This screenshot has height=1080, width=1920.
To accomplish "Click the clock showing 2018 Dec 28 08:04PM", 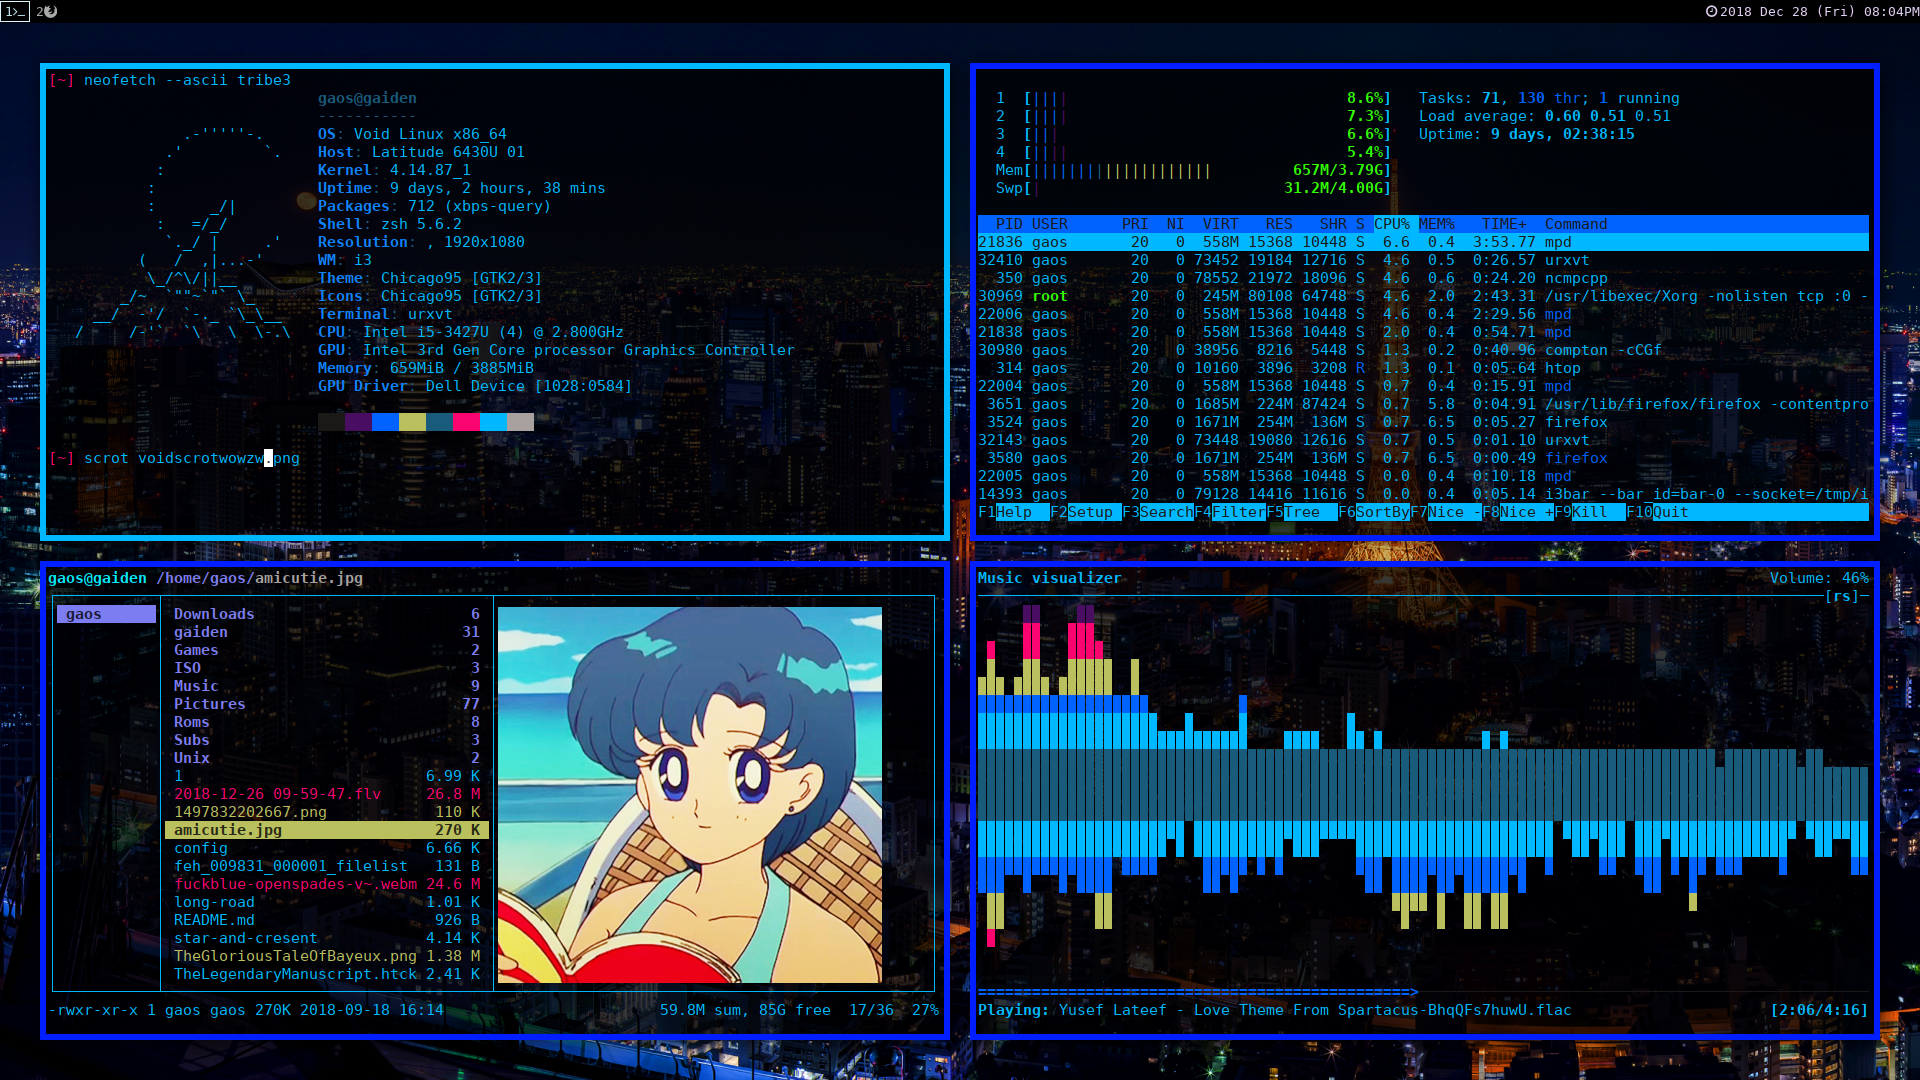I will (x=1811, y=11).
